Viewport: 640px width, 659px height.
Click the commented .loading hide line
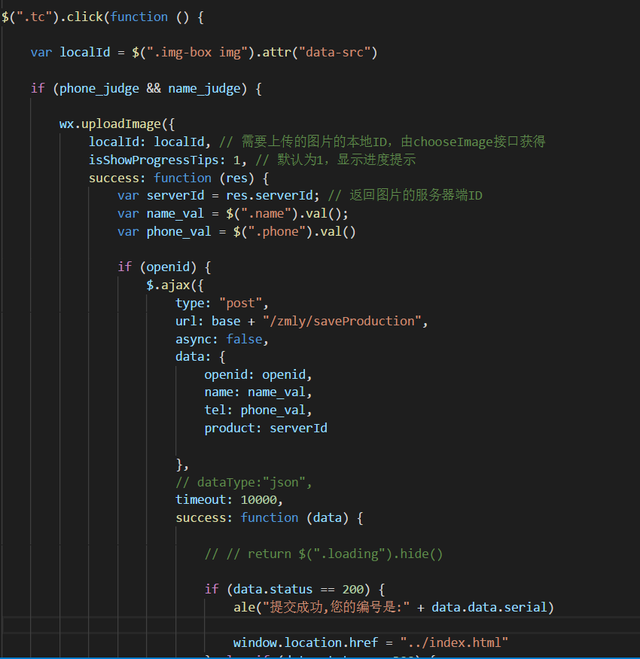[x=324, y=554]
